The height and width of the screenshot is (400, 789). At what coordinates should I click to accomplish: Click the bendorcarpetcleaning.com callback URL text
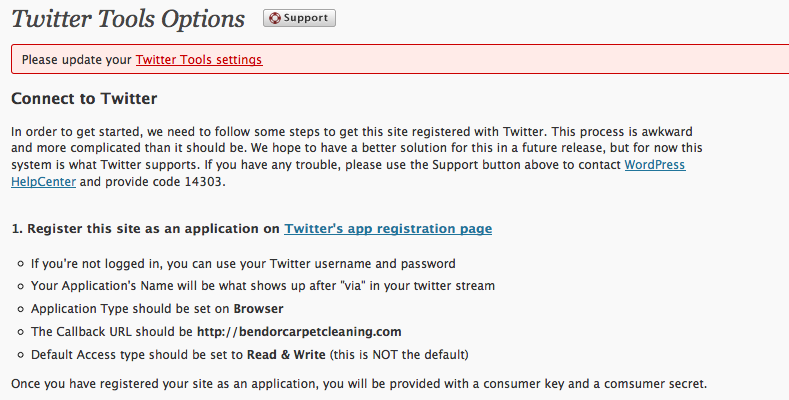point(299,332)
